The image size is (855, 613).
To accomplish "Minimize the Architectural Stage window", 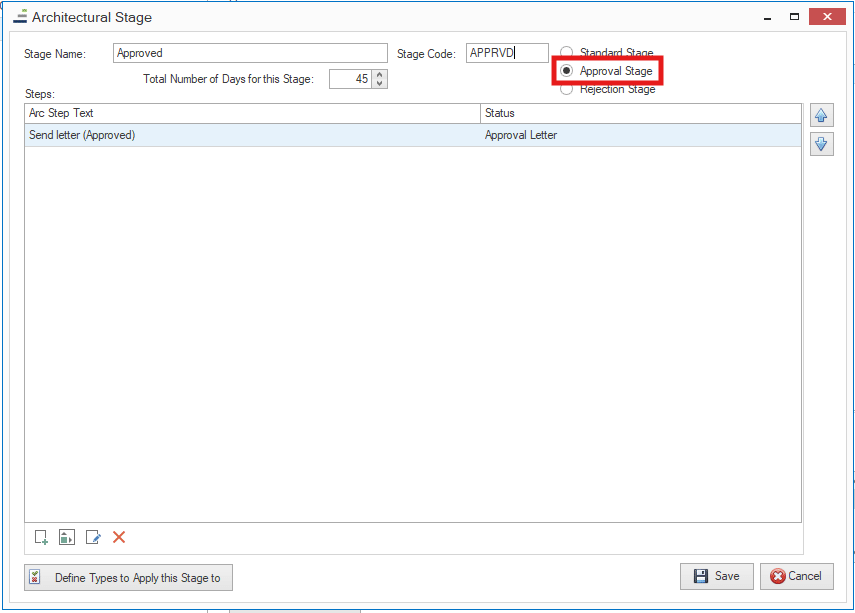I will (x=768, y=17).
